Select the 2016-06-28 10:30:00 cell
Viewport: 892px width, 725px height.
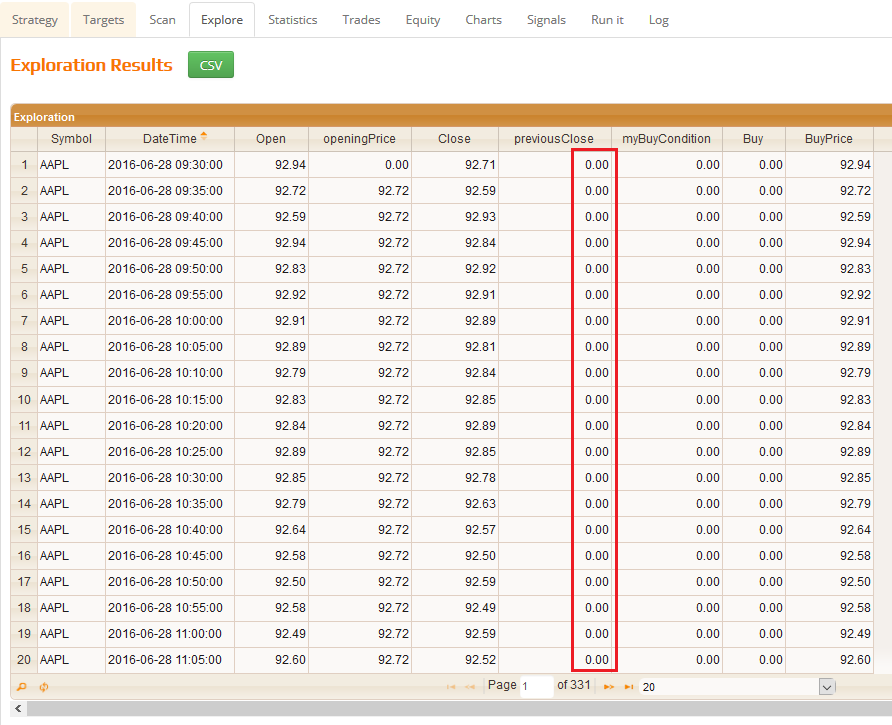tap(170, 478)
